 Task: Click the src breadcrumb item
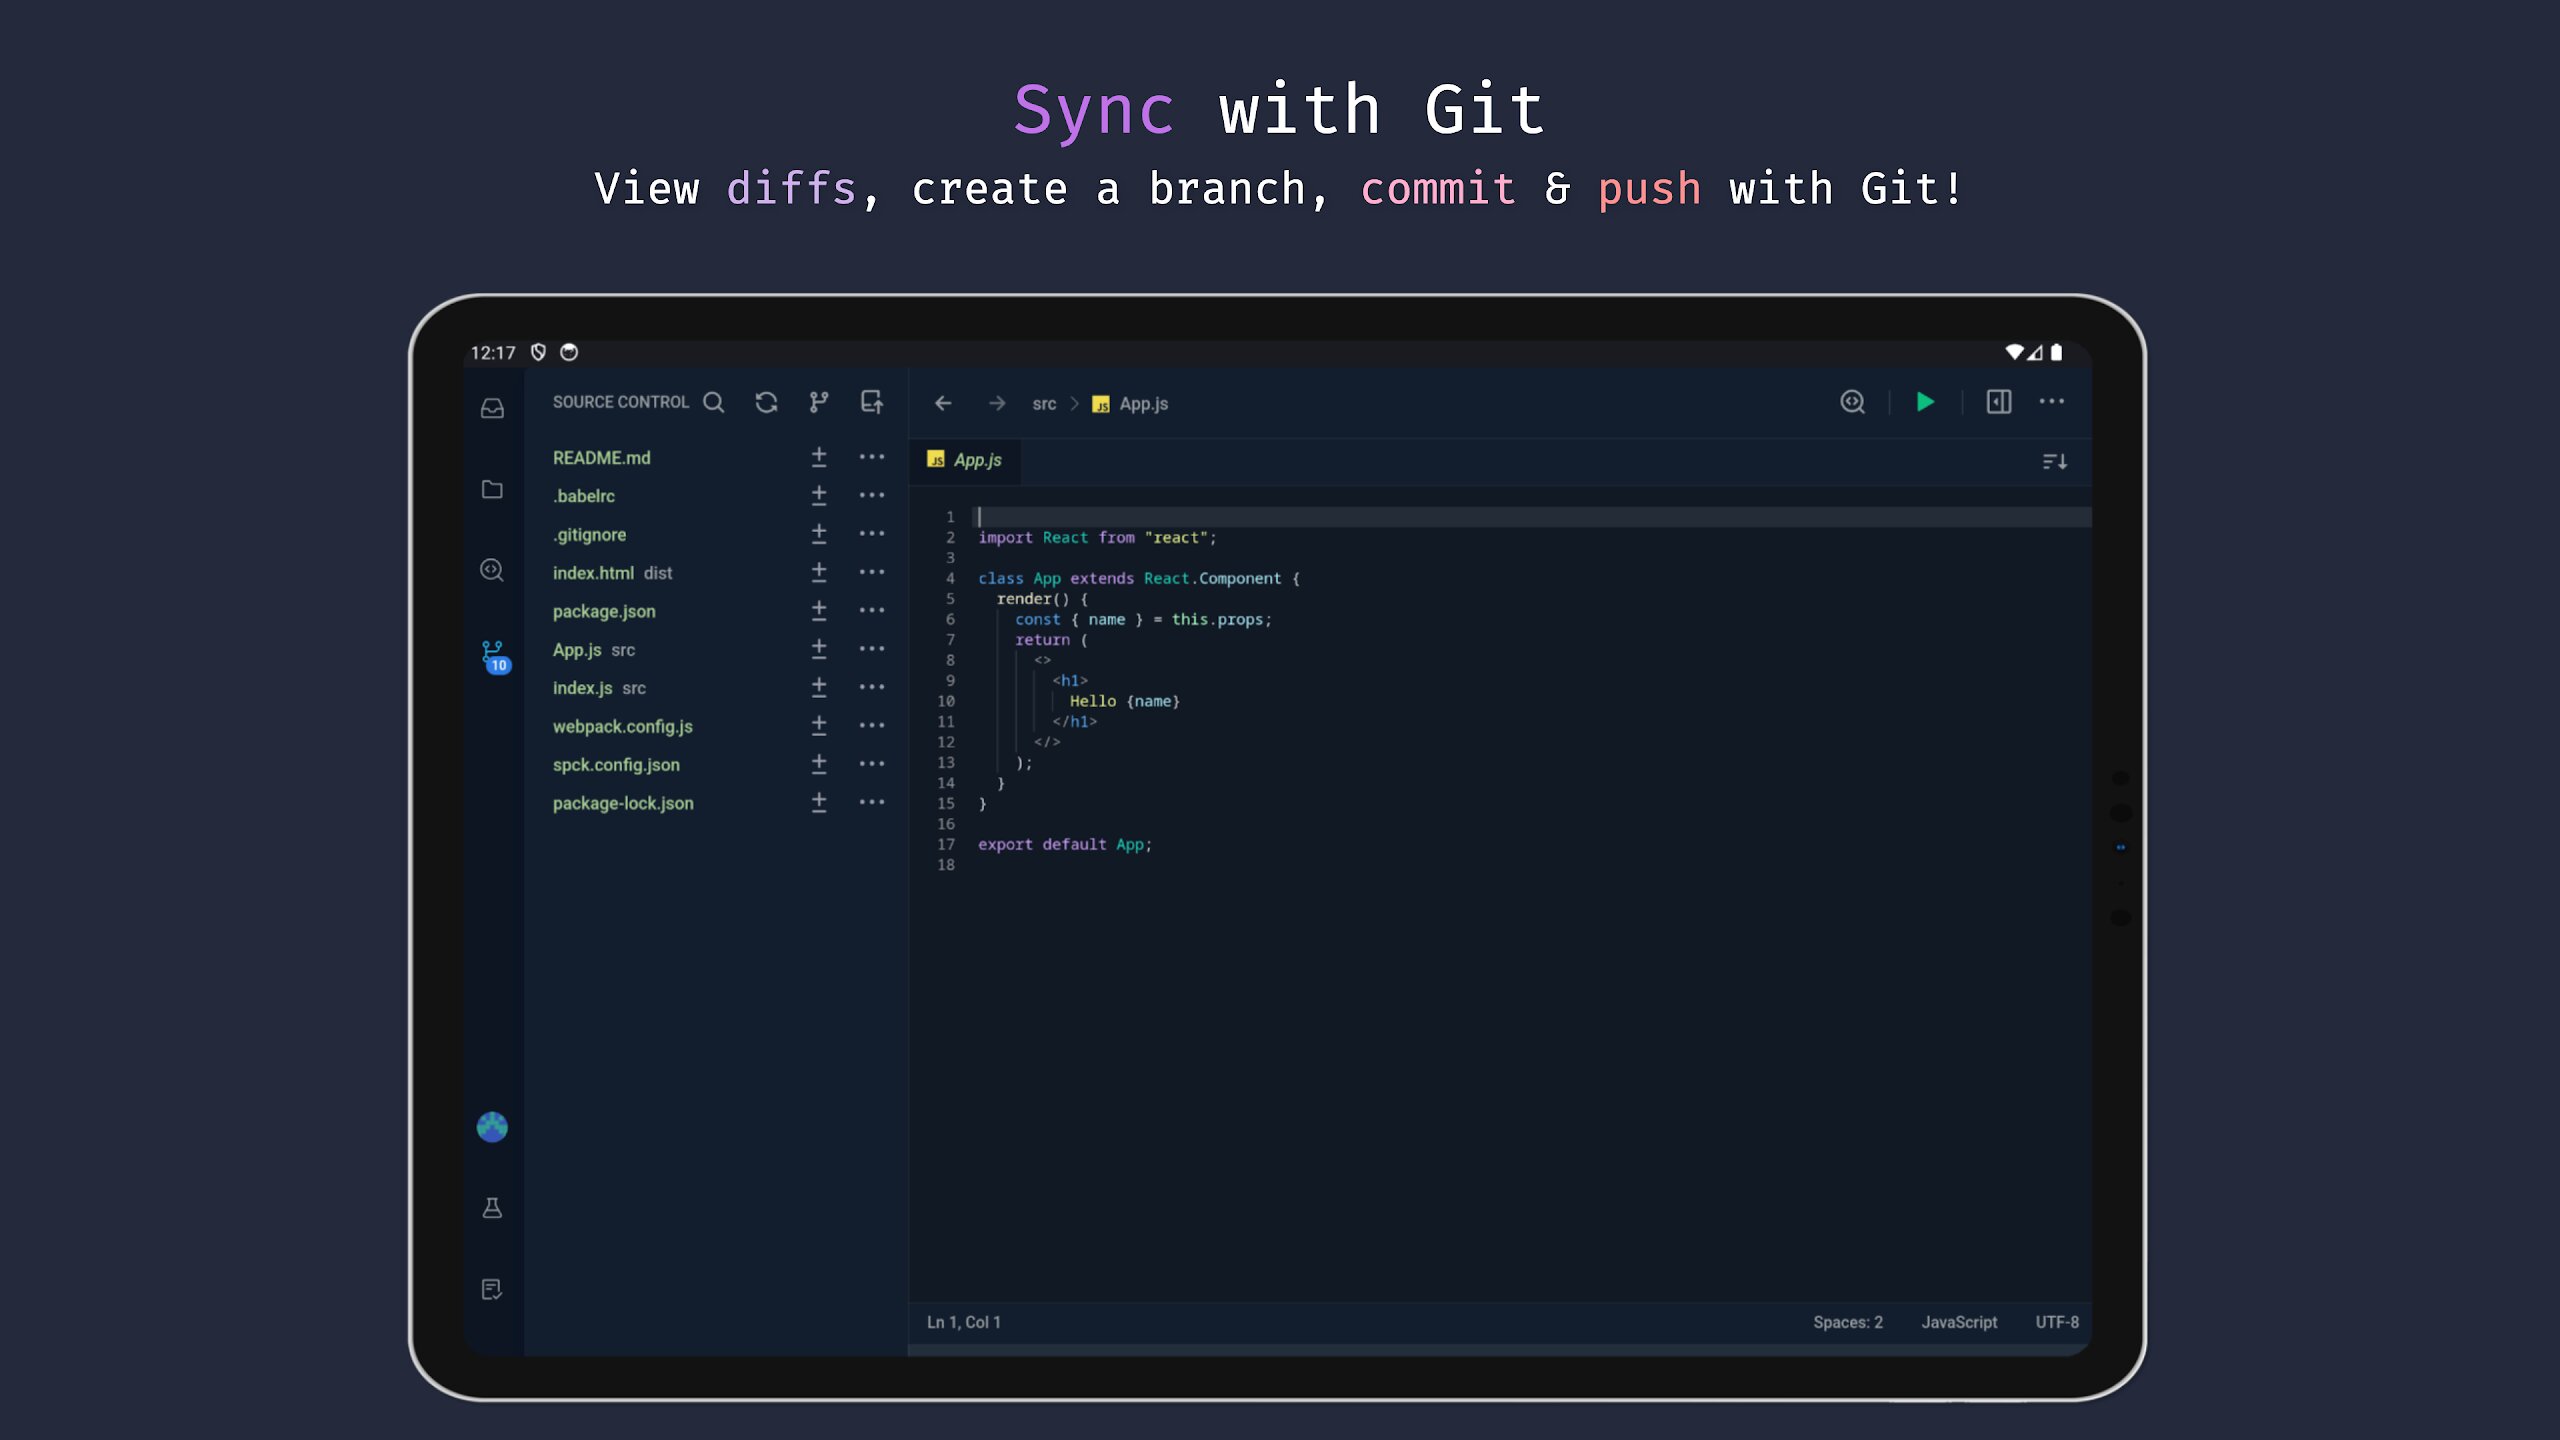coord(1044,404)
